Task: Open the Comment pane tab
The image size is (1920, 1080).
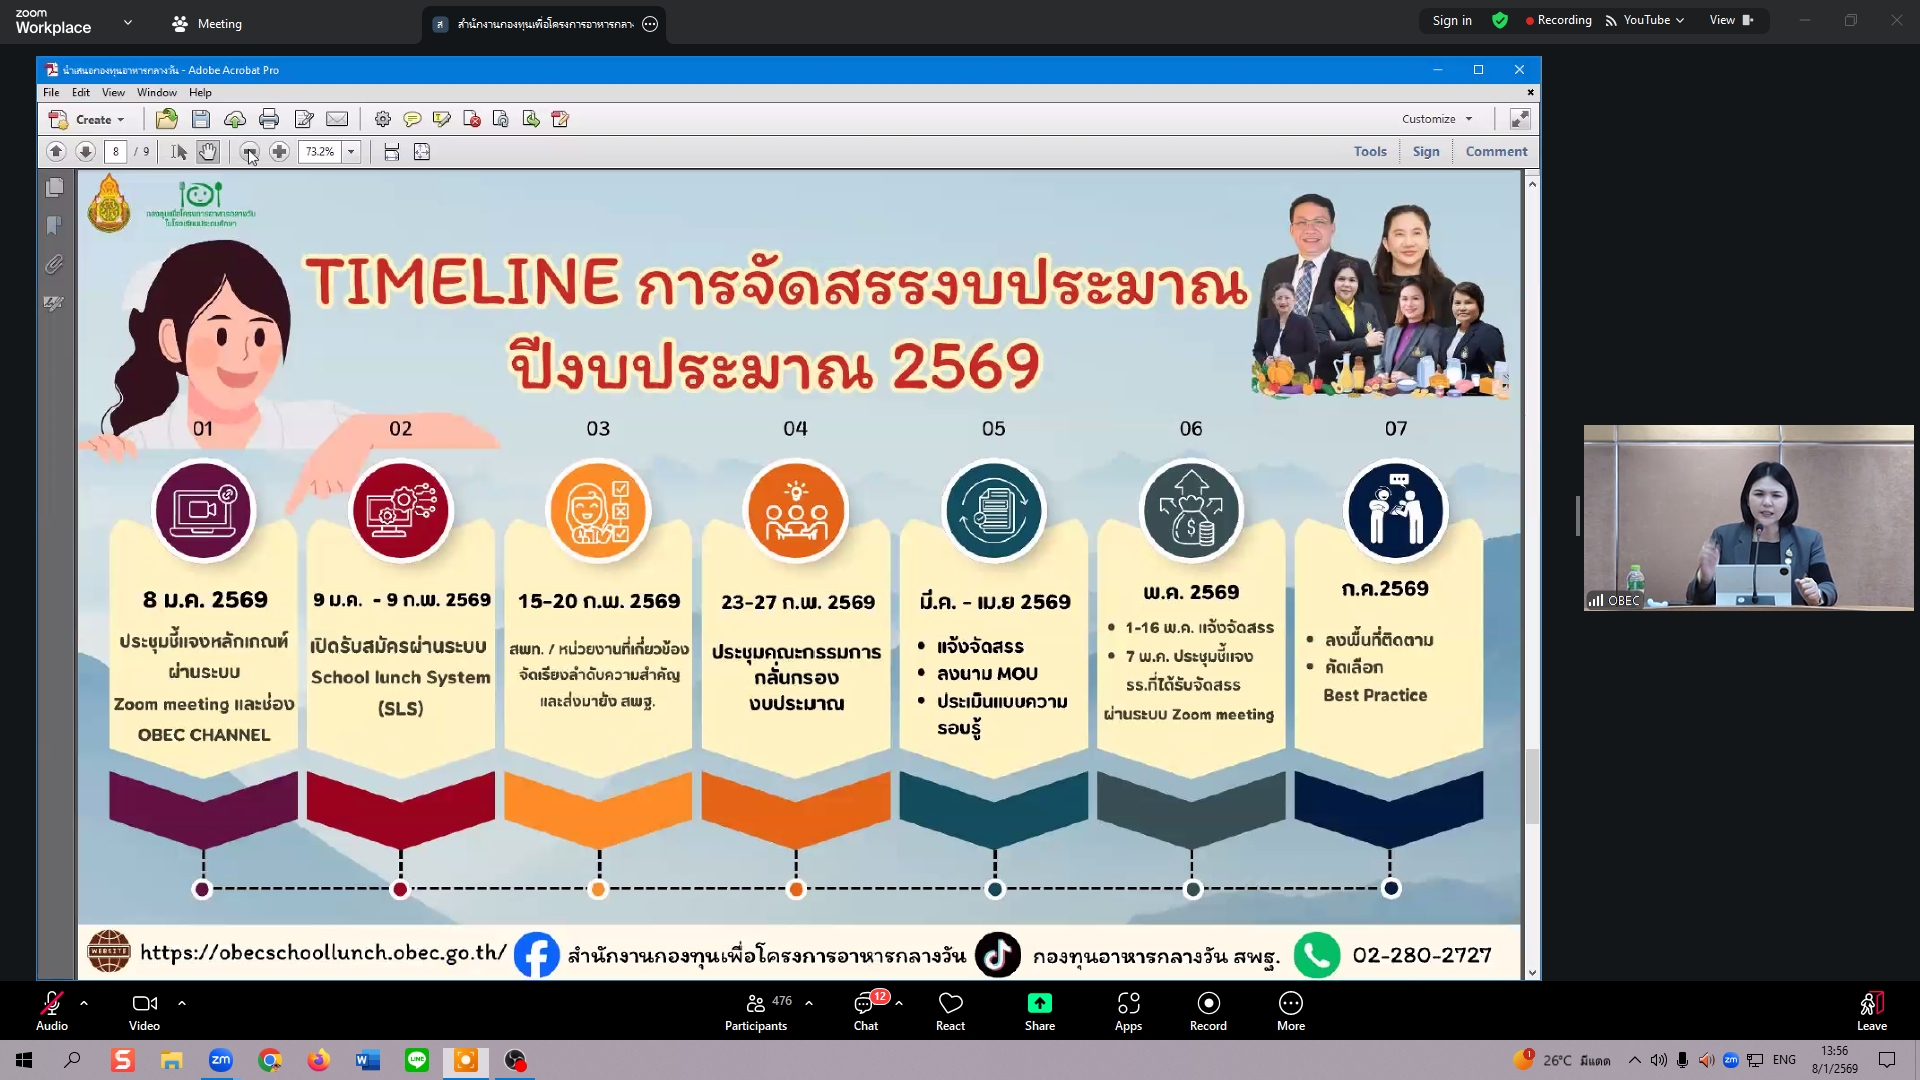Action: pyautogui.click(x=1496, y=152)
